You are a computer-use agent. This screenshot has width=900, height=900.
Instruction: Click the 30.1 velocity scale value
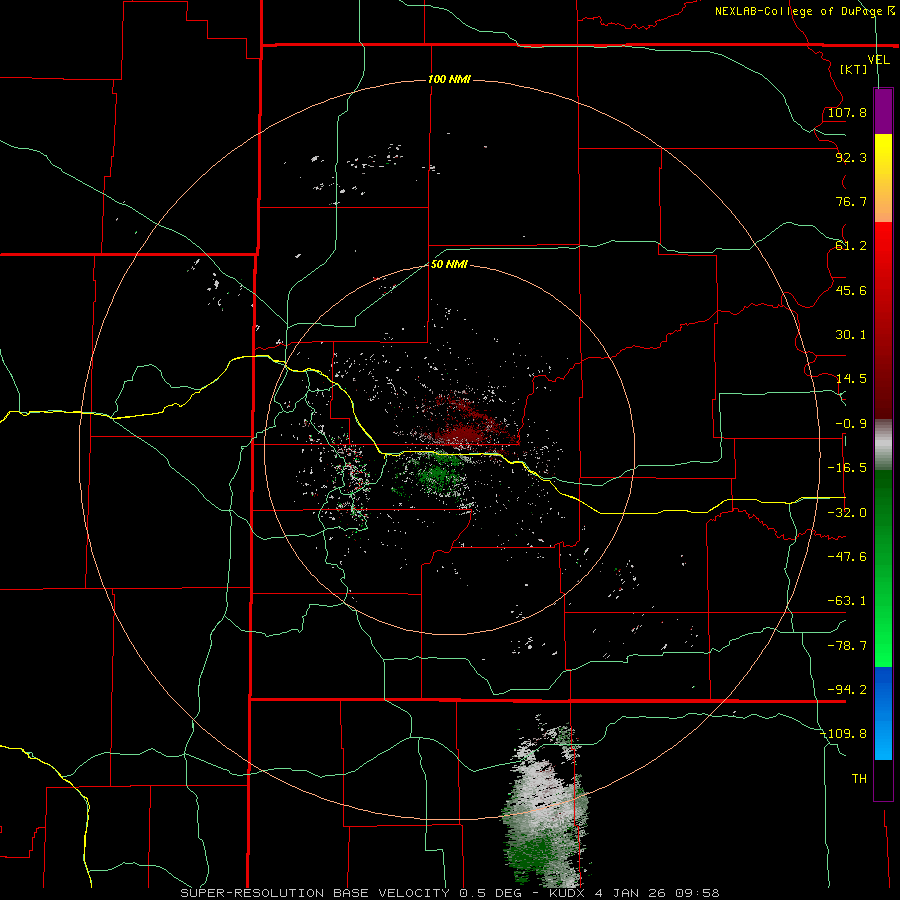pyautogui.click(x=851, y=335)
